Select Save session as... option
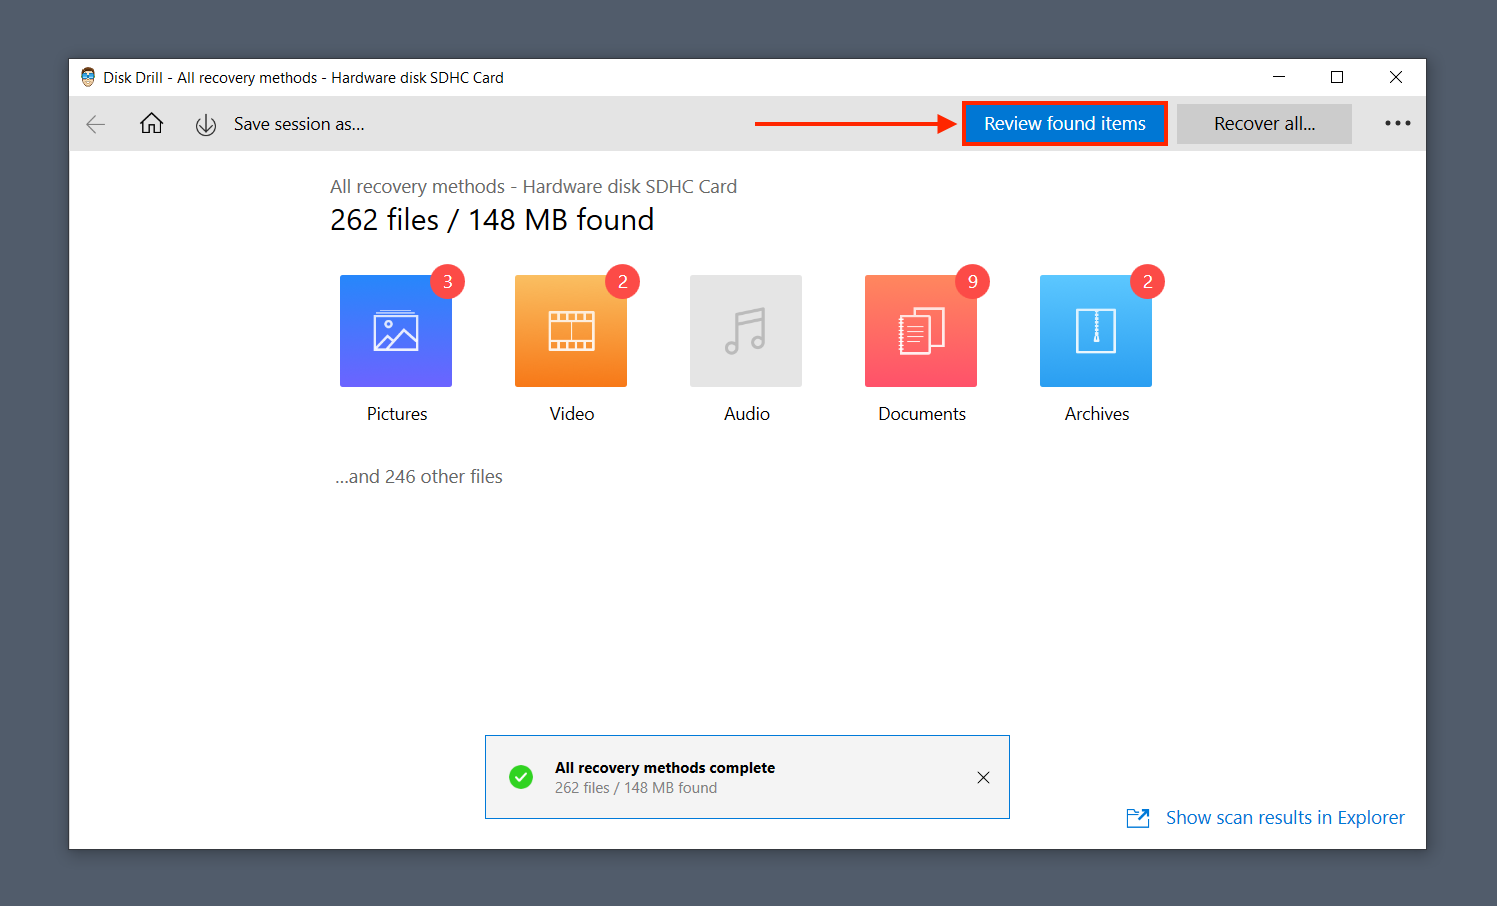1497x906 pixels. click(299, 124)
